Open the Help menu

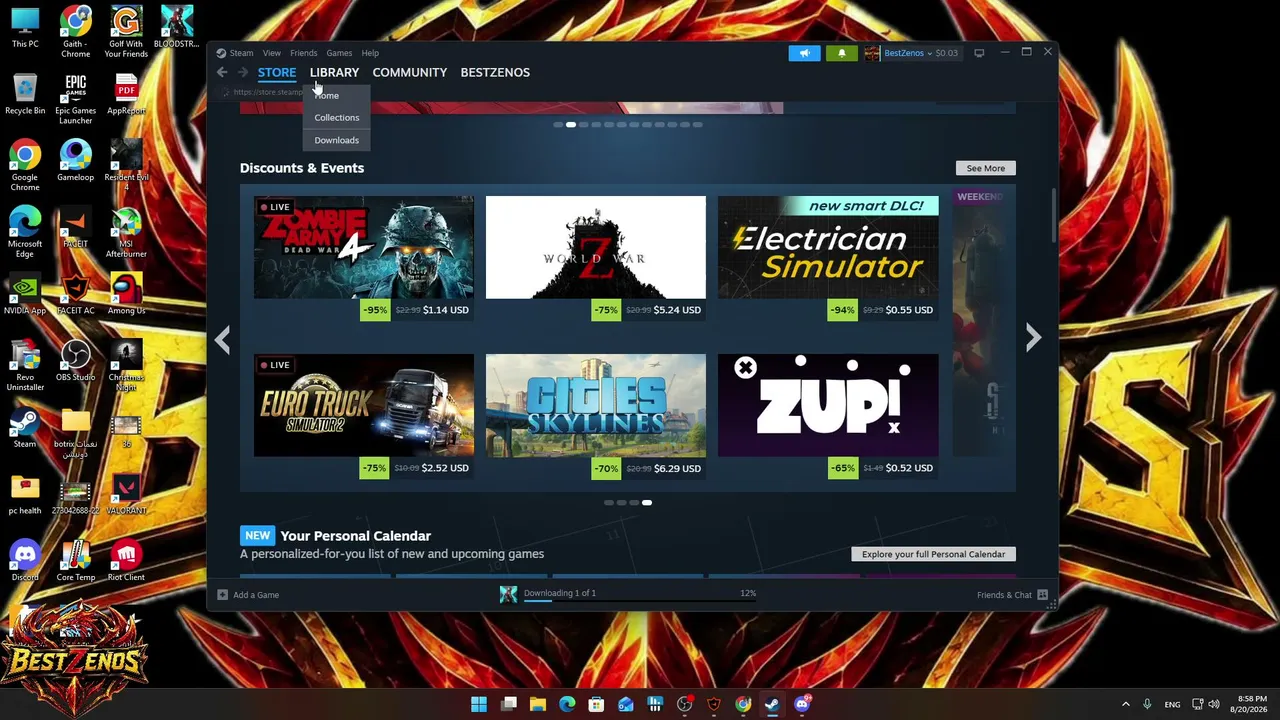pos(370,53)
